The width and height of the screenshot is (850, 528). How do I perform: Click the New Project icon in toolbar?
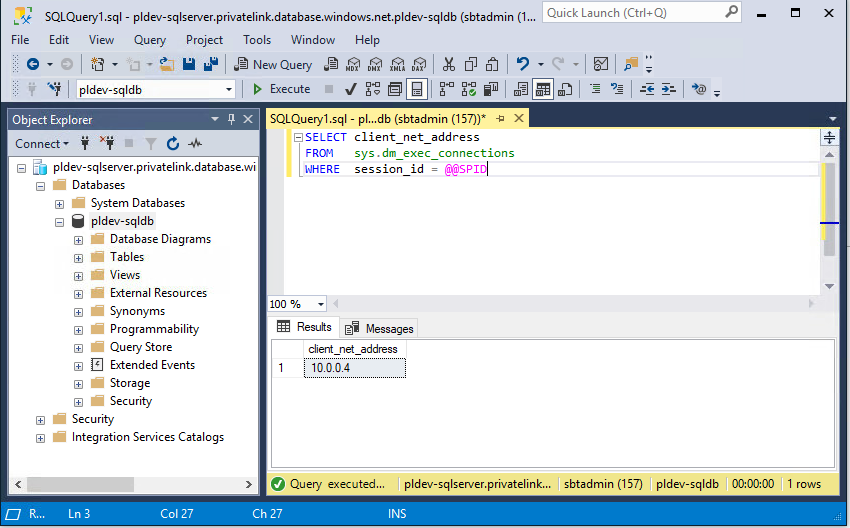click(98, 65)
